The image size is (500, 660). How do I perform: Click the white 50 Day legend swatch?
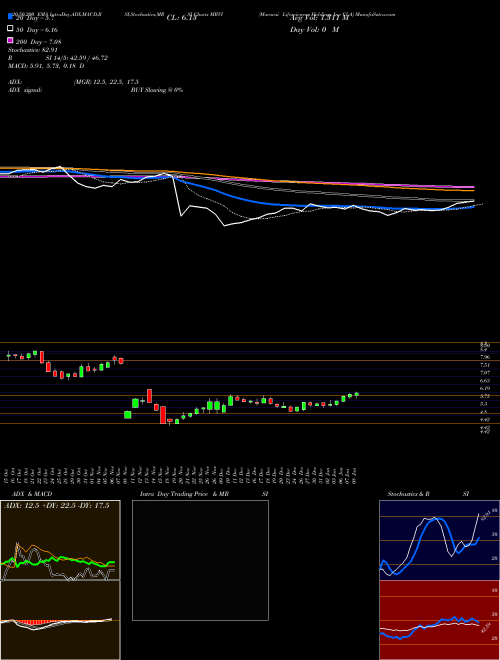pyautogui.click(x=10, y=29)
